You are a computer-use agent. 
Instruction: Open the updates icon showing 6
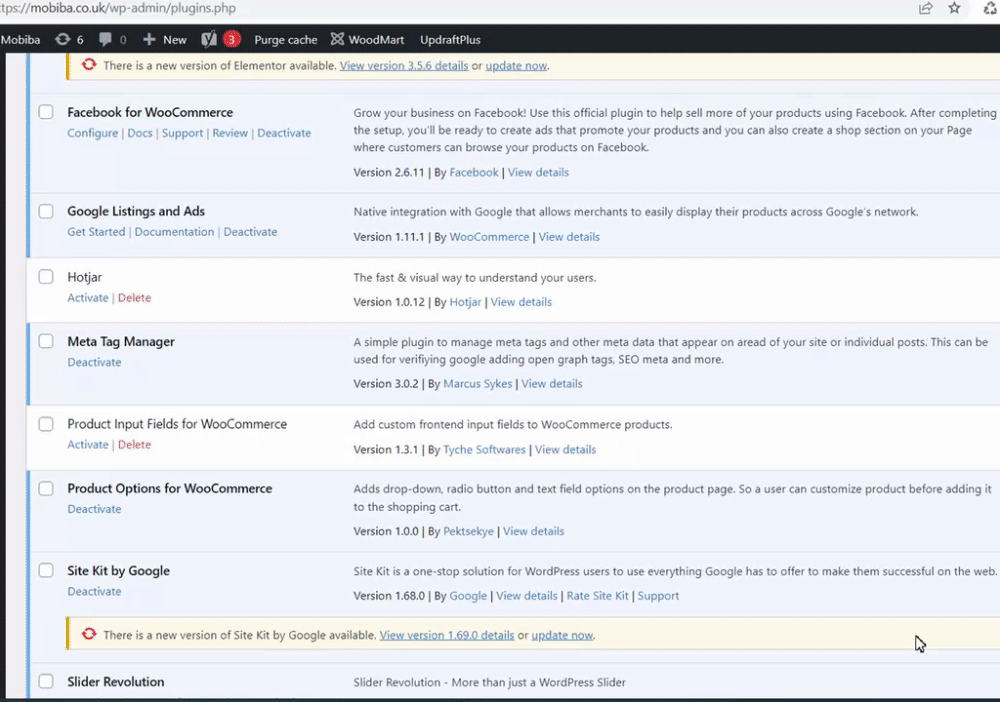click(x=62, y=40)
